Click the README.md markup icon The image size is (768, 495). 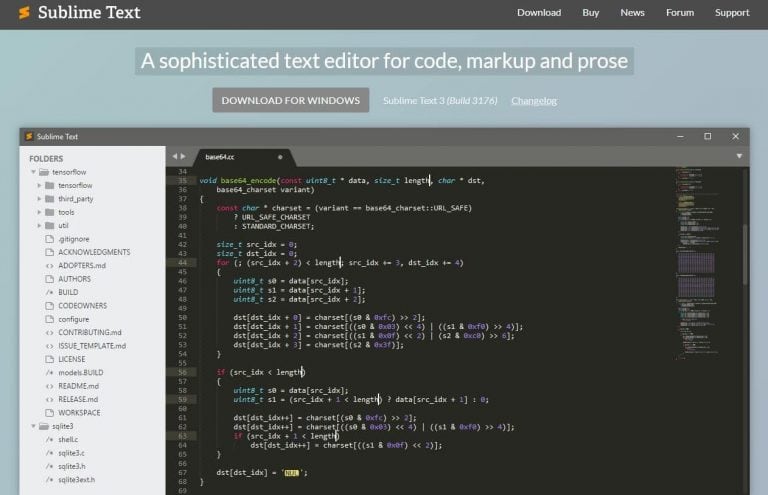point(49,386)
